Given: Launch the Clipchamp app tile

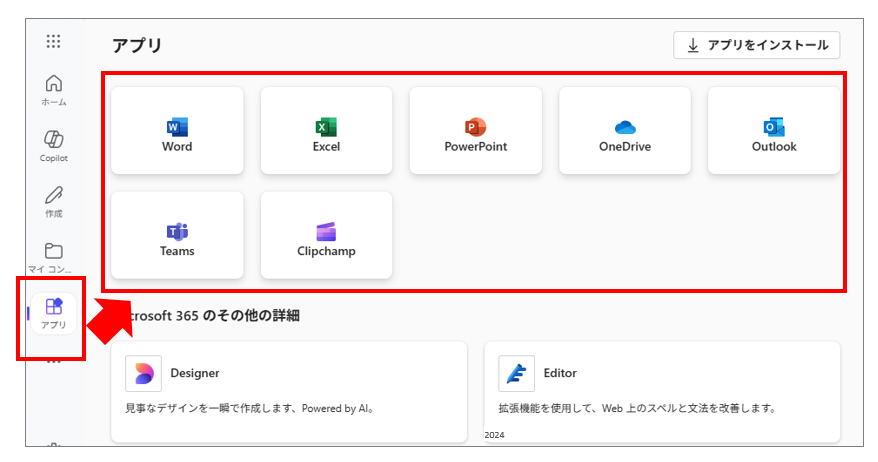Looking at the screenshot, I should (326, 235).
